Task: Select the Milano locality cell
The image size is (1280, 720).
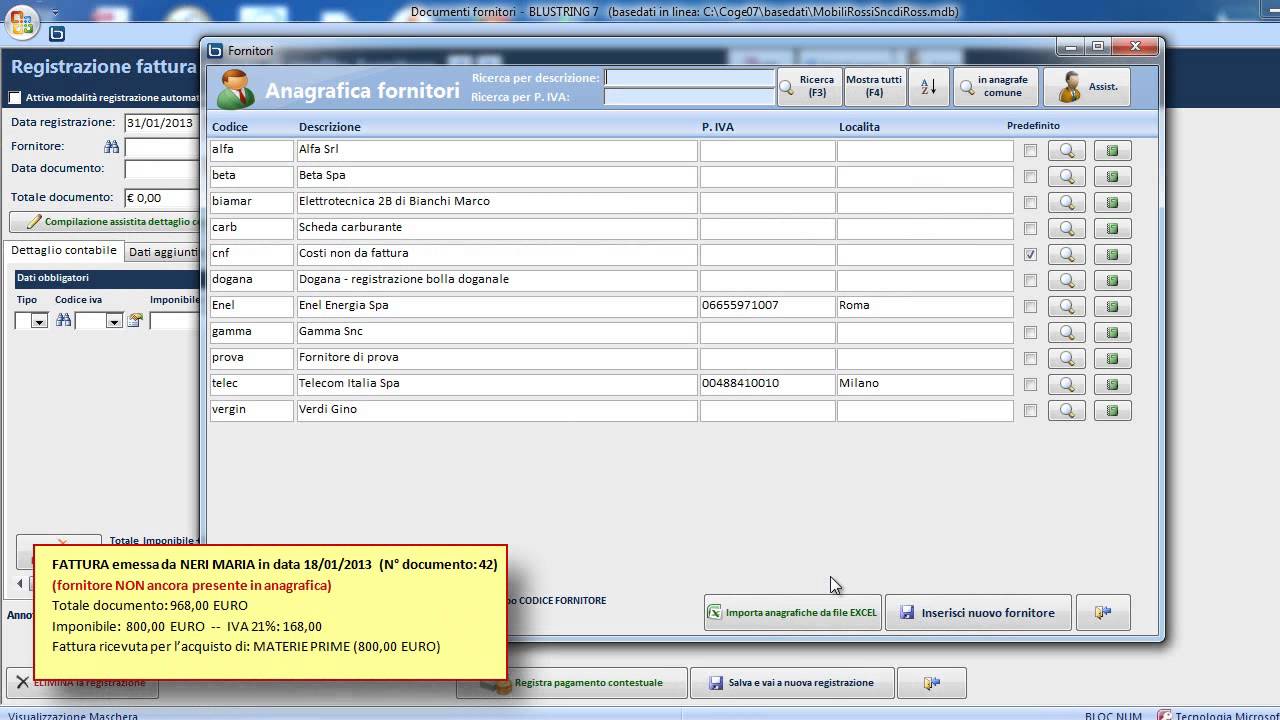Action: coord(925,384)
